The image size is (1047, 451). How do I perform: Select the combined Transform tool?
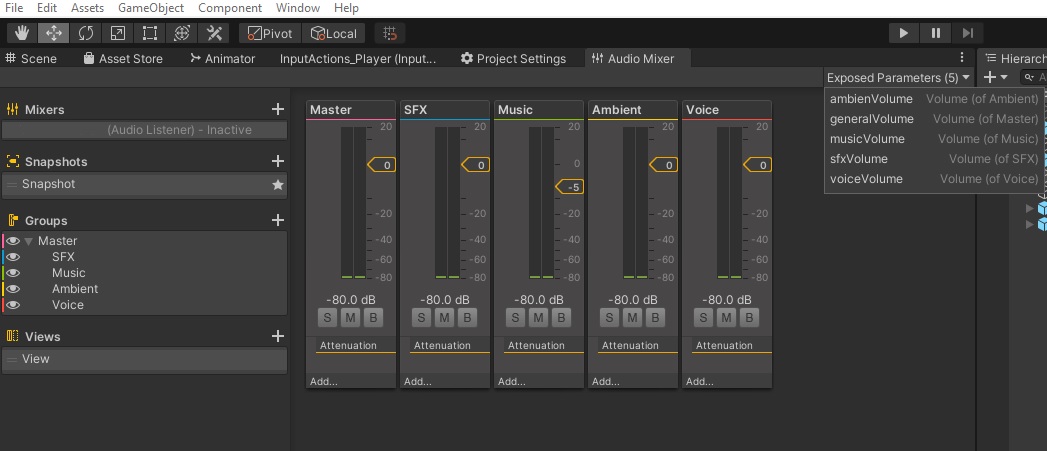(x=182, y=33)
